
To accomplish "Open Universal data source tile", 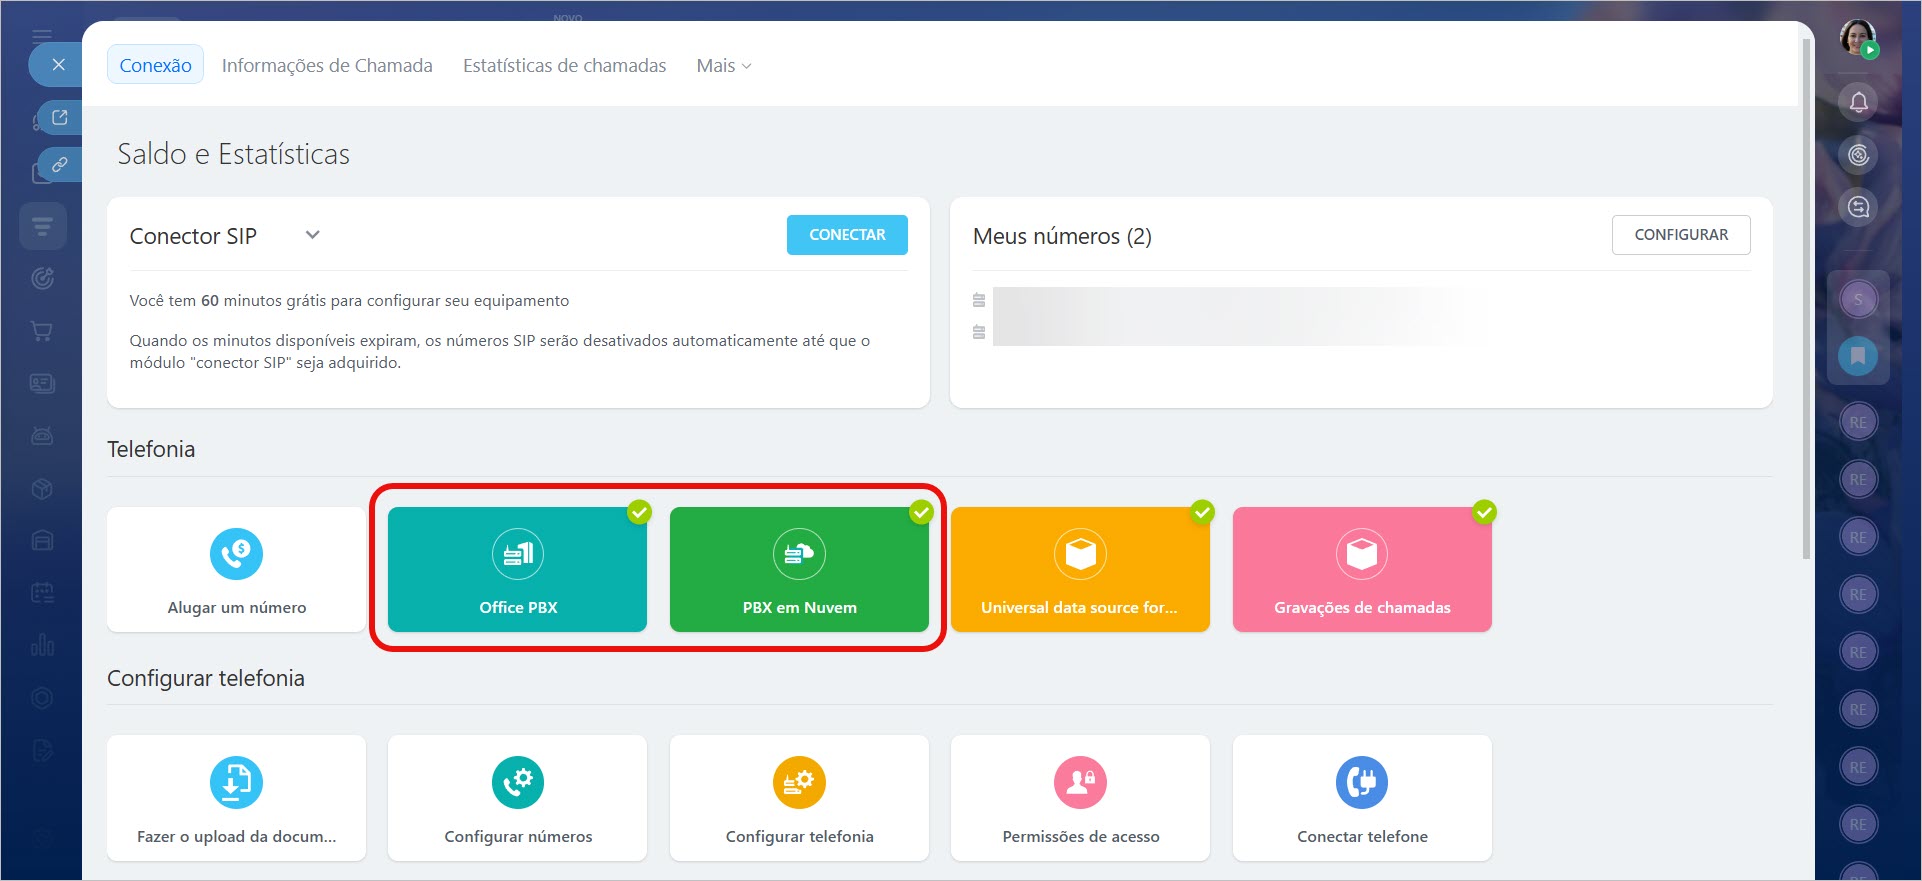I will click(x=1080, y=569).
